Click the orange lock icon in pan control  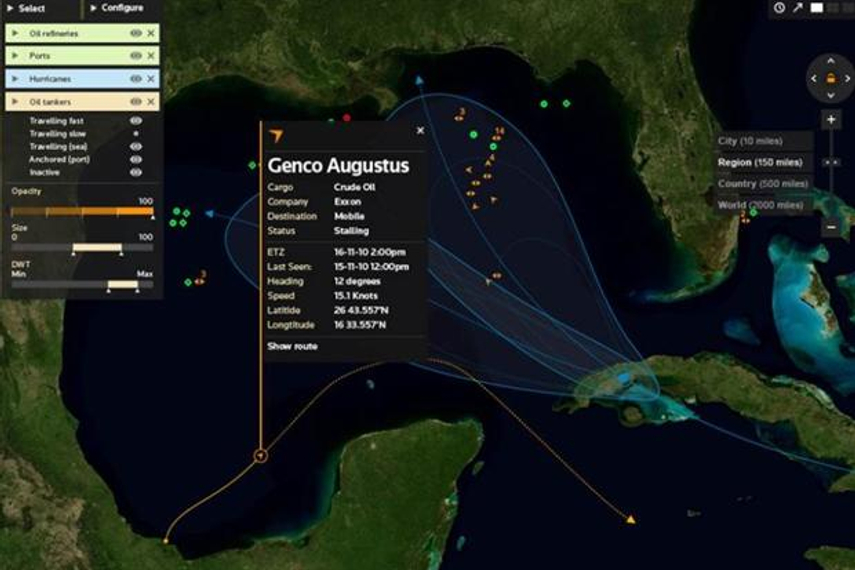click(x=830, y=78)
